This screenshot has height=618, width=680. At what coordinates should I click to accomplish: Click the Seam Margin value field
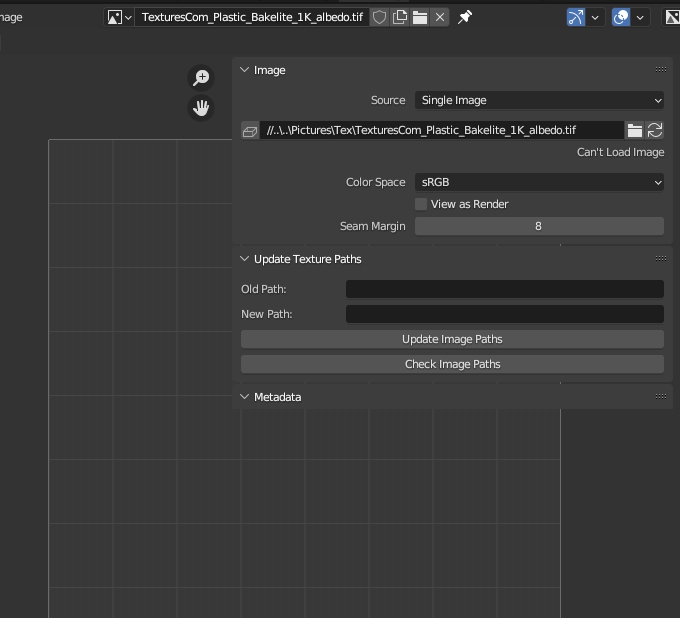click(539, 226)
